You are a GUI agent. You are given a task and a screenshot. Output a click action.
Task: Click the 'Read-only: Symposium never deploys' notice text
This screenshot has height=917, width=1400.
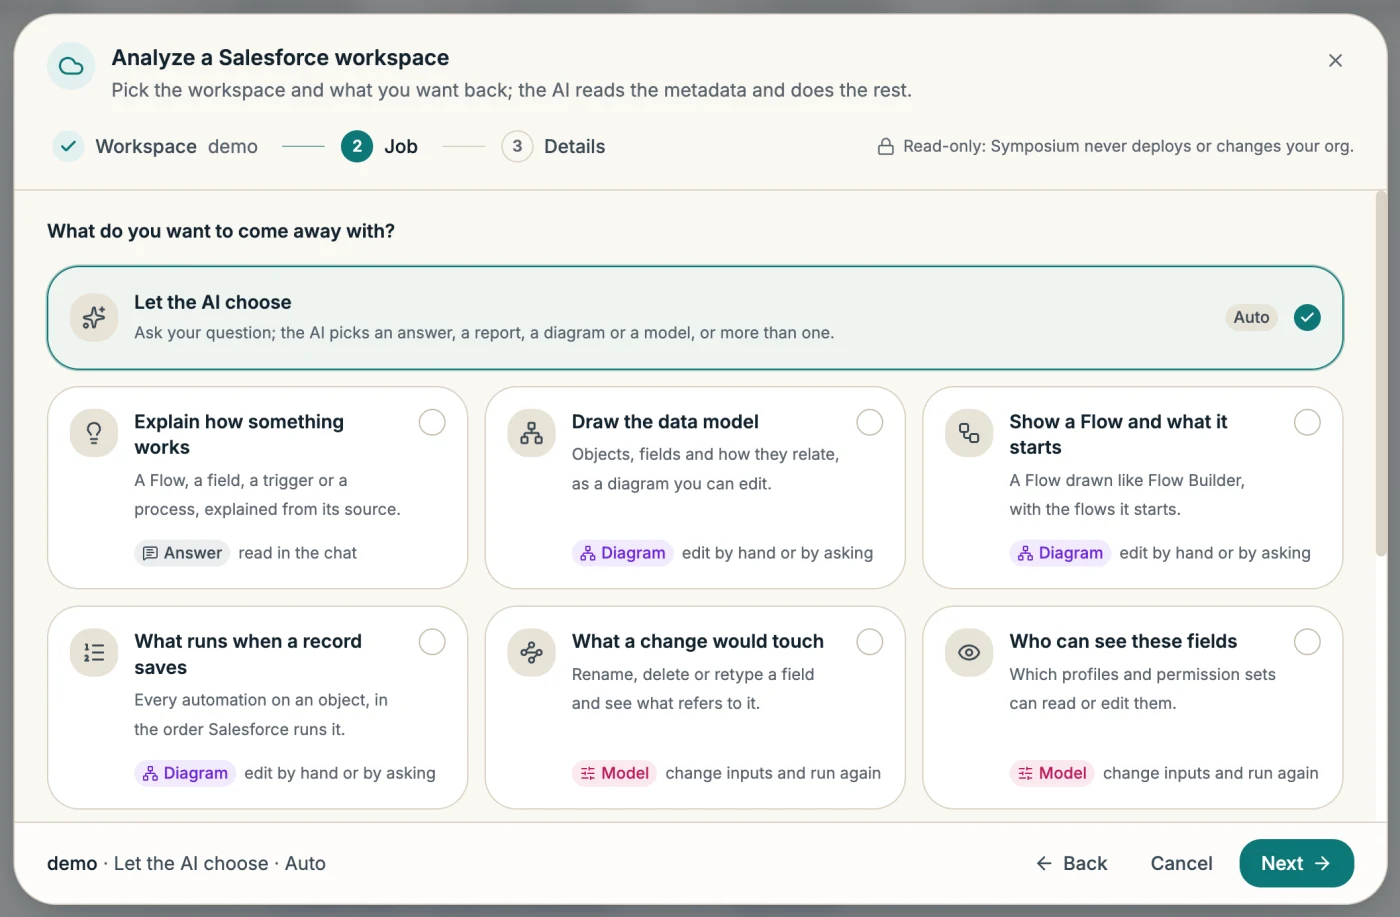(x=1128, y=146)
